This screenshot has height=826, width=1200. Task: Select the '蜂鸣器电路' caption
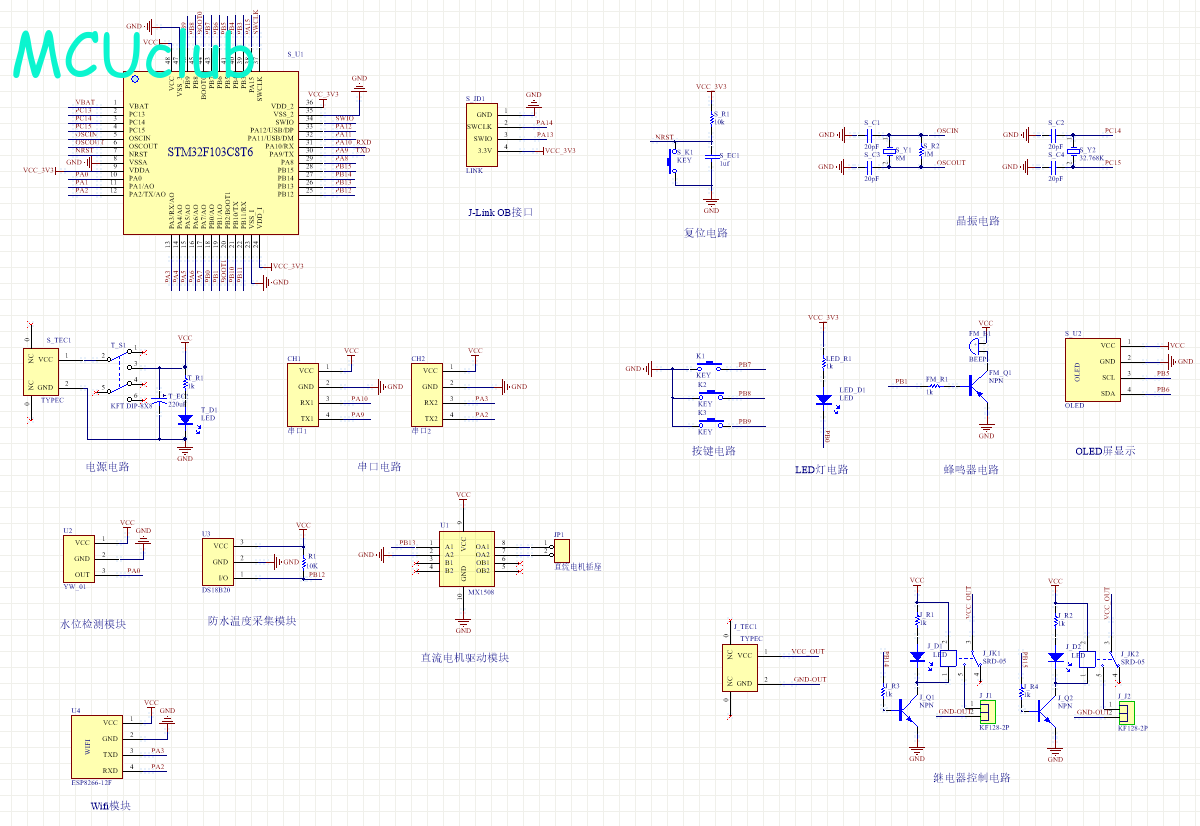971,469
